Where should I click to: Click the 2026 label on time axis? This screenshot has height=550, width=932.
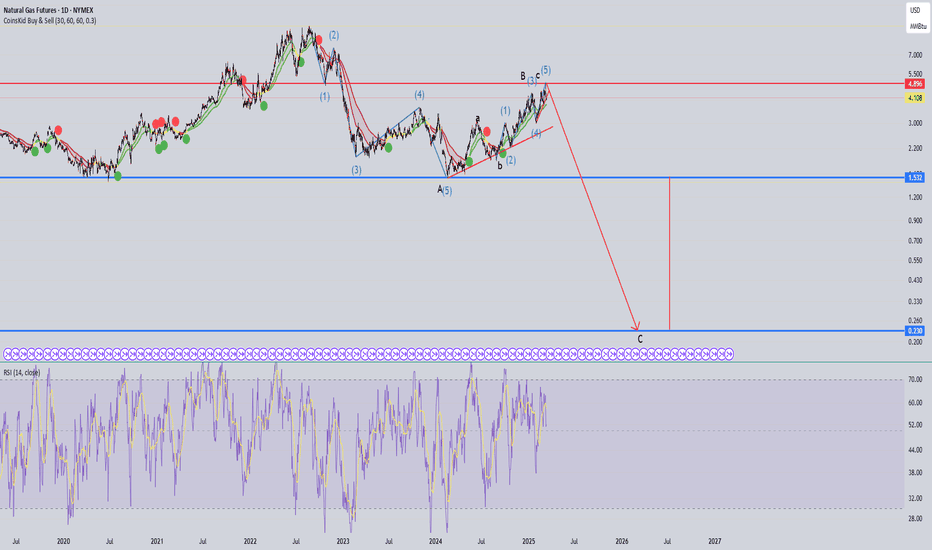click(622, 542)
